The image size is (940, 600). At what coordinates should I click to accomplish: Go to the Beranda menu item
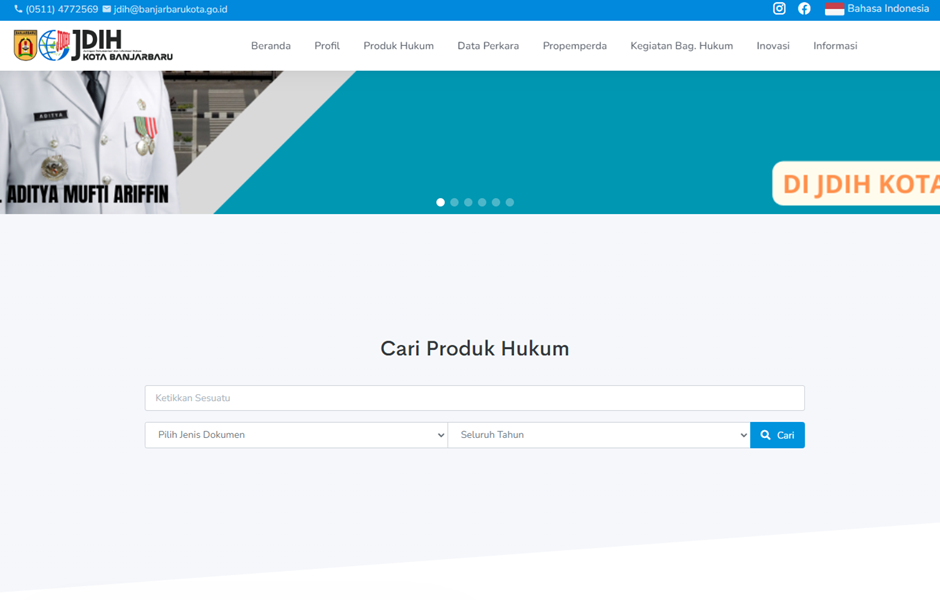click(270, 46)
